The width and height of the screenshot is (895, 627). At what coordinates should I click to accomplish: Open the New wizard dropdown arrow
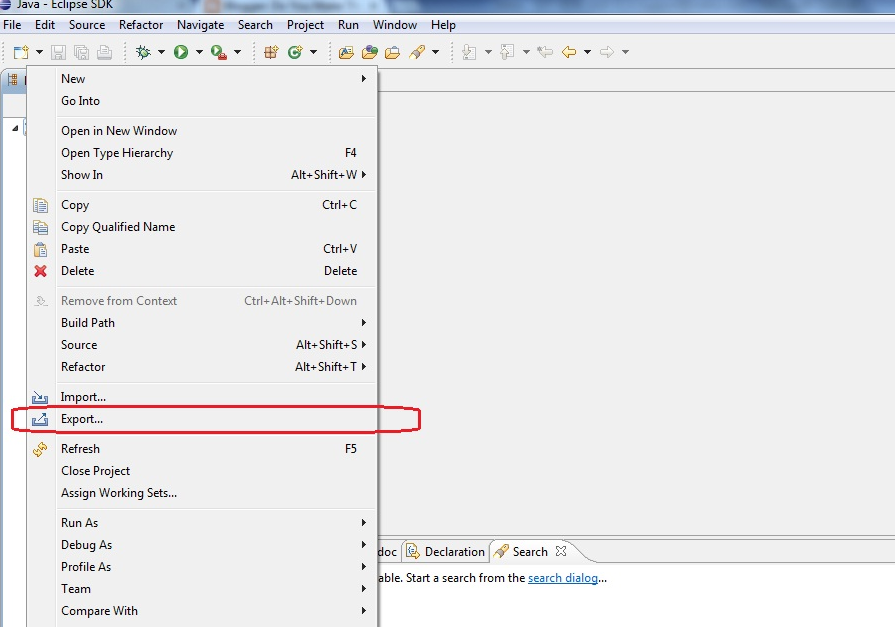click(x=39, y=52)
